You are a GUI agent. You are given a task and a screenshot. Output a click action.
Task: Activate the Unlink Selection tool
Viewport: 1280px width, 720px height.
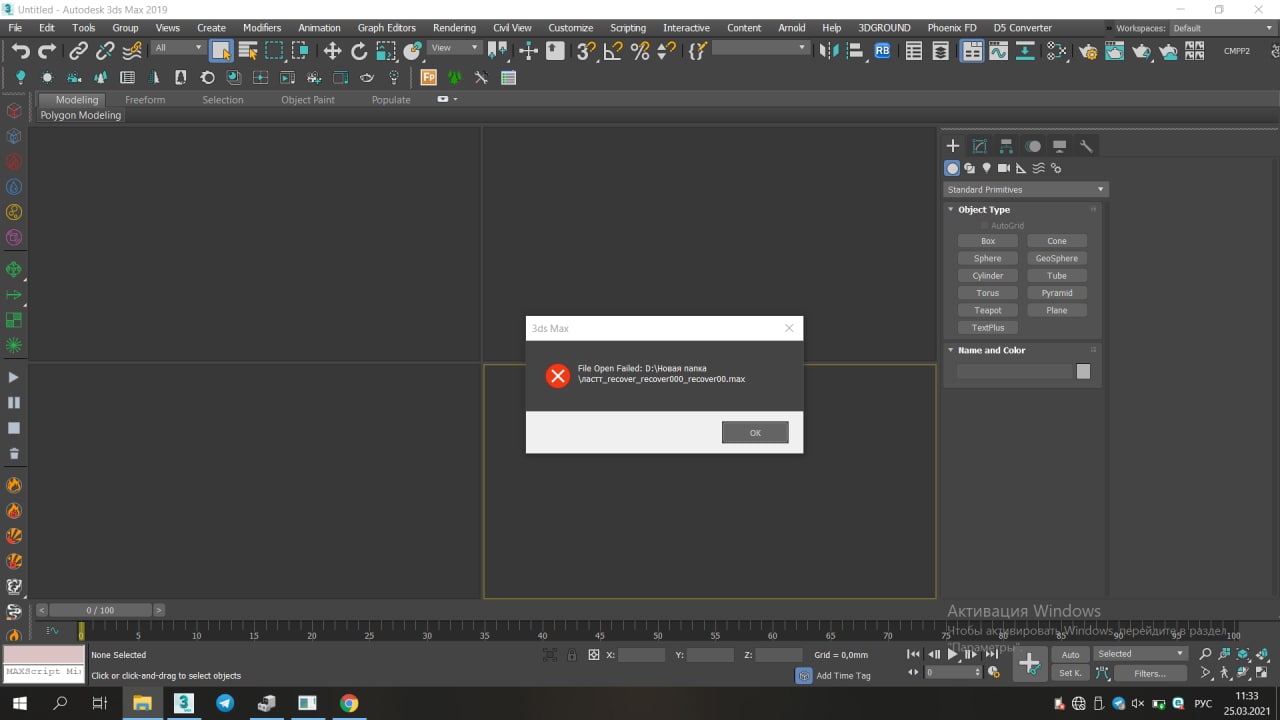point(104,50)
